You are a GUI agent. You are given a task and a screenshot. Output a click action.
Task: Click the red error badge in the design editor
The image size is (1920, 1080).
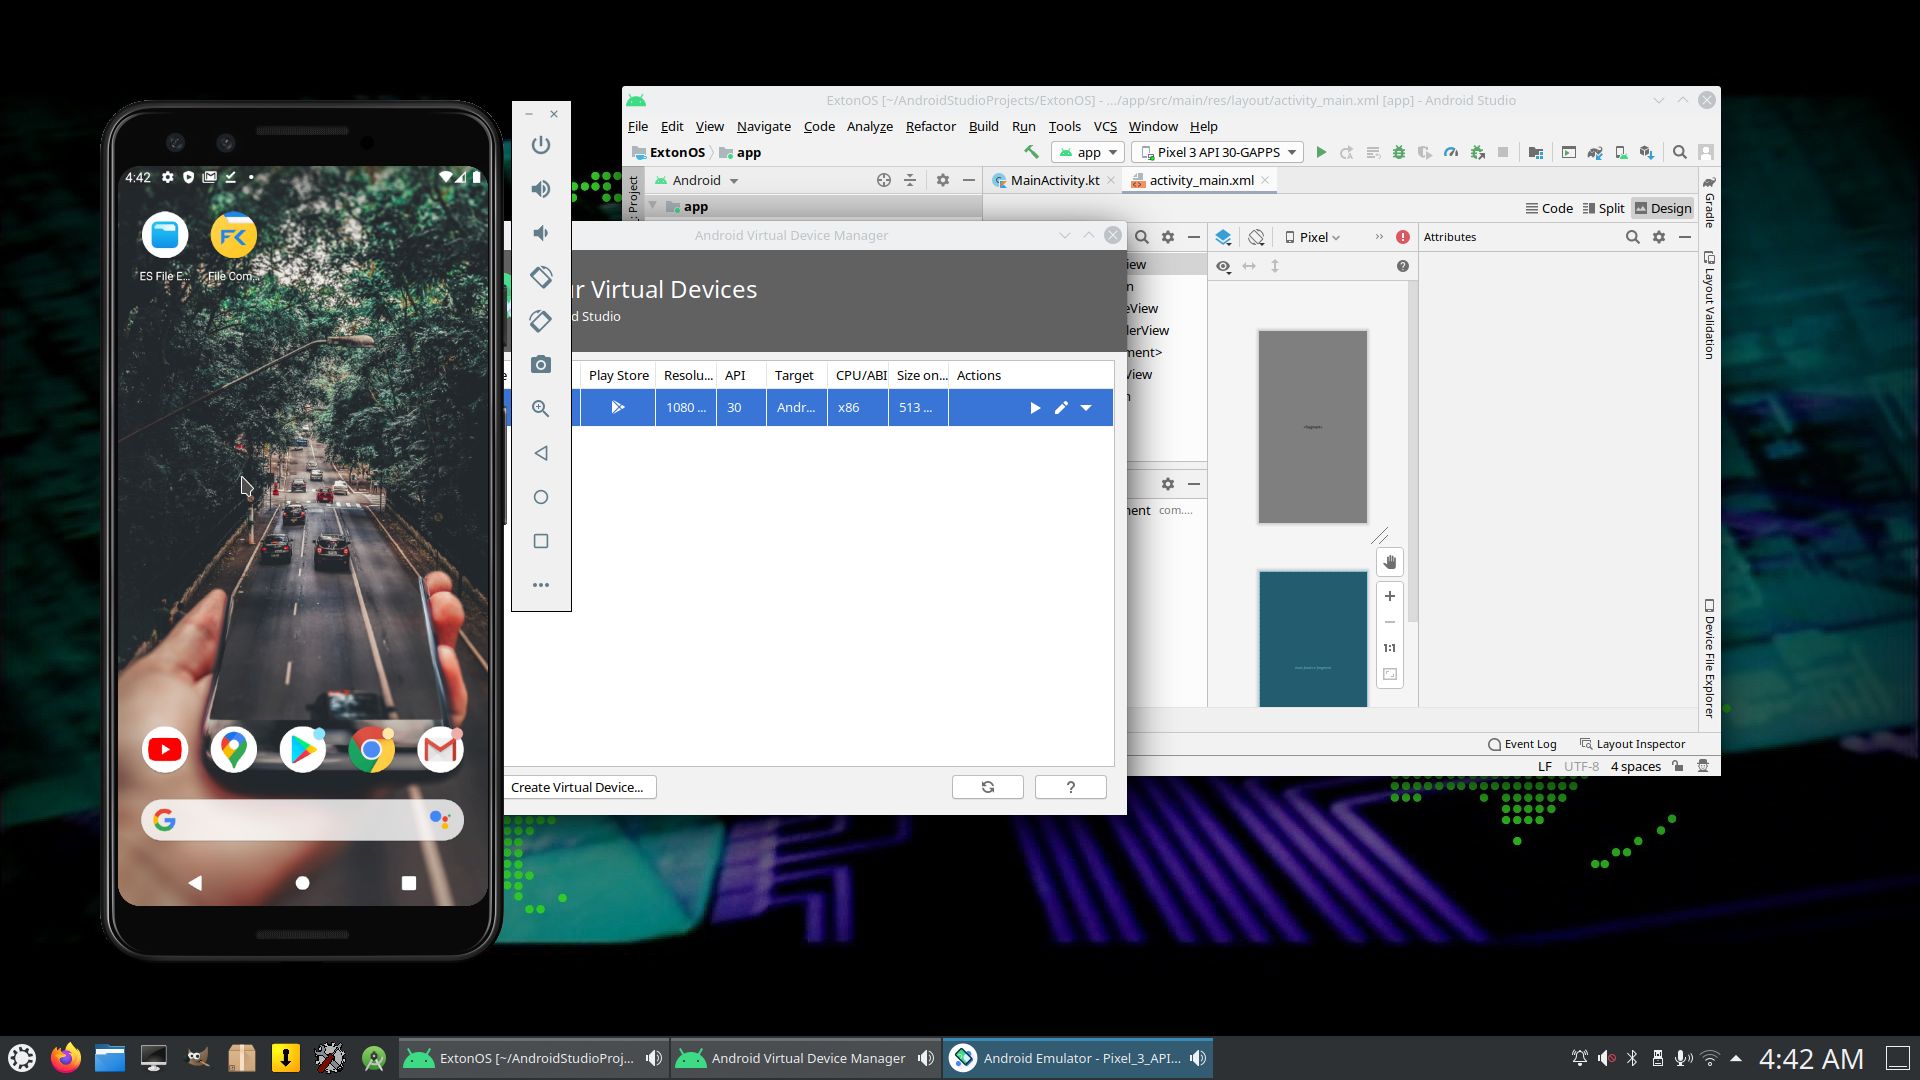tap(1402, 237)
